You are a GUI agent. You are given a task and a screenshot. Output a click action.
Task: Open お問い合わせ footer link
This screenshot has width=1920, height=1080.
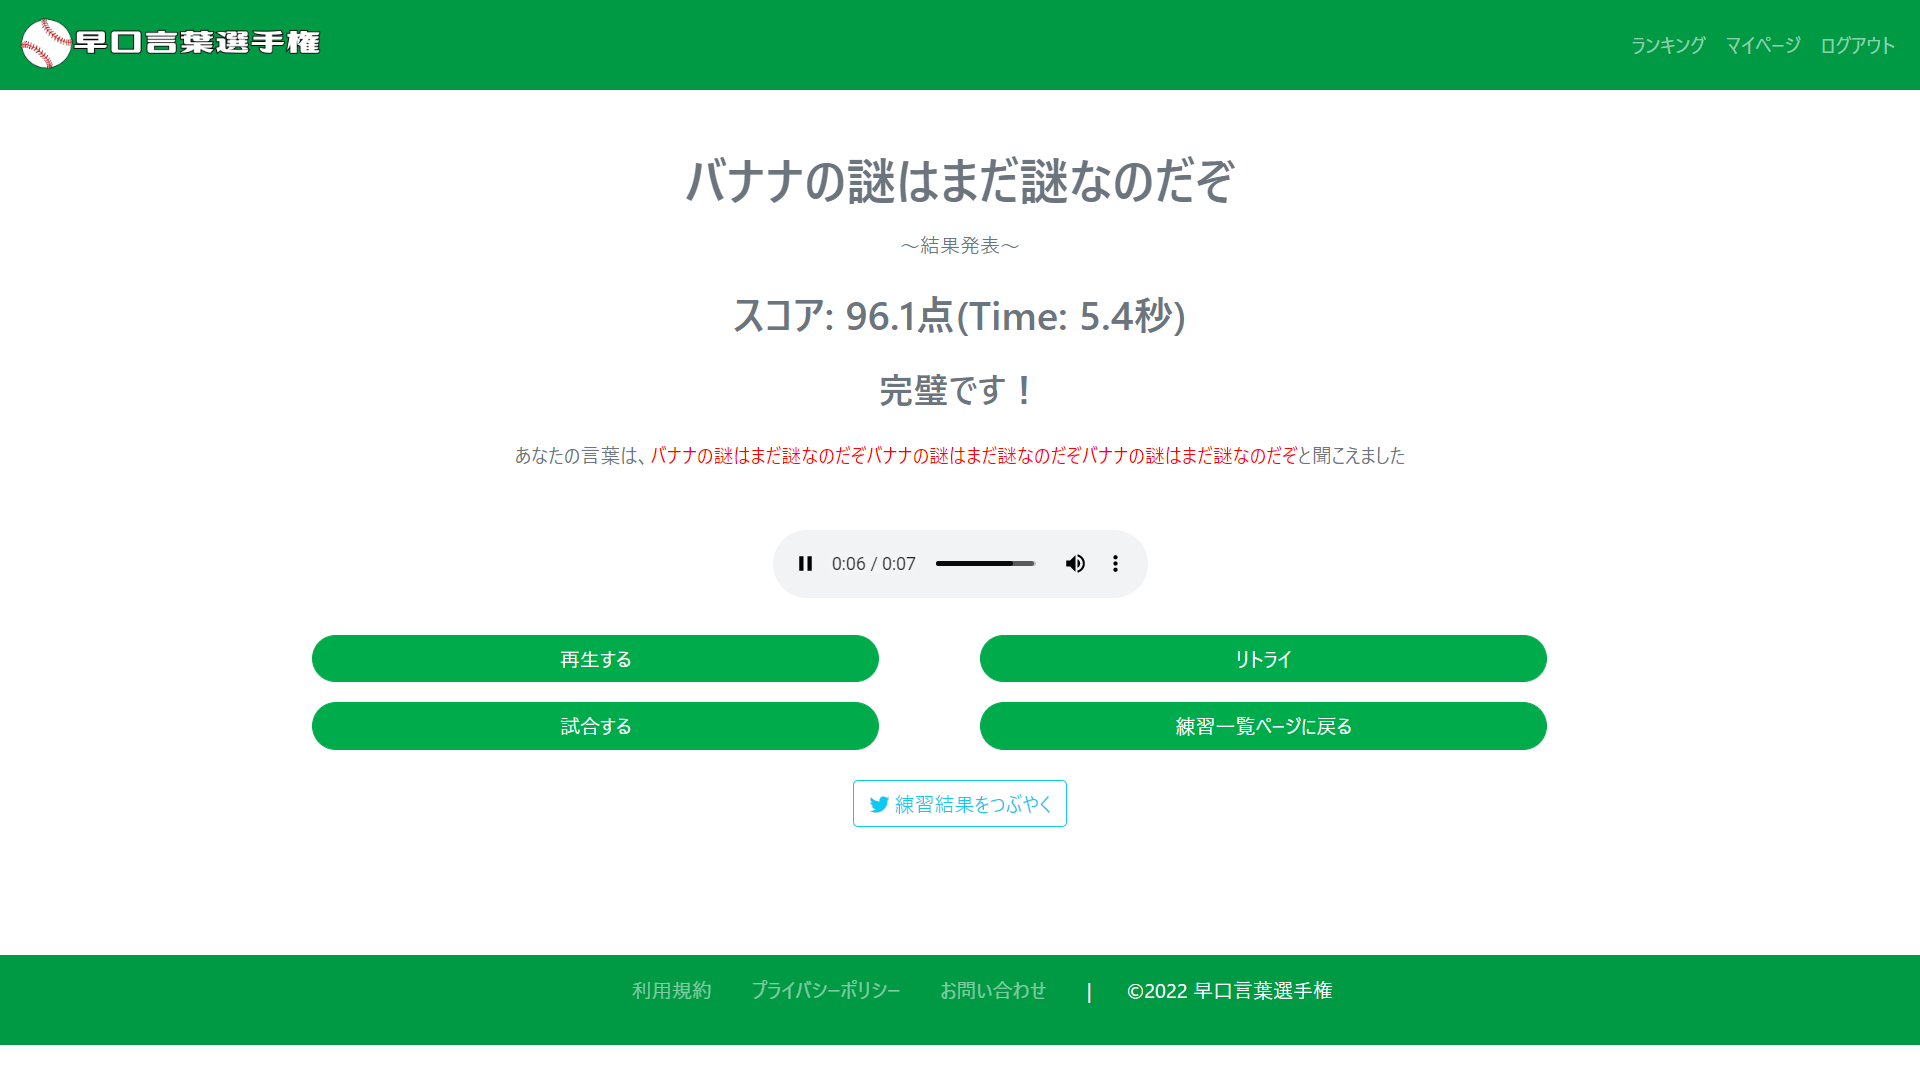pyautogui.click(x=992, y=990)
